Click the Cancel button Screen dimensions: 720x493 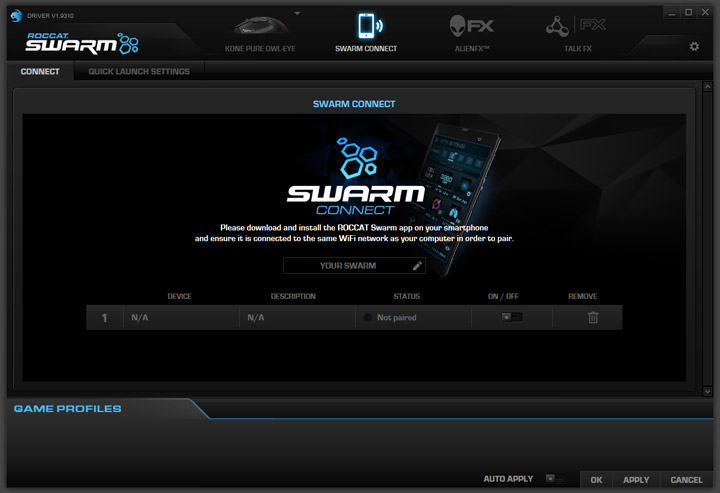[686, 480]
